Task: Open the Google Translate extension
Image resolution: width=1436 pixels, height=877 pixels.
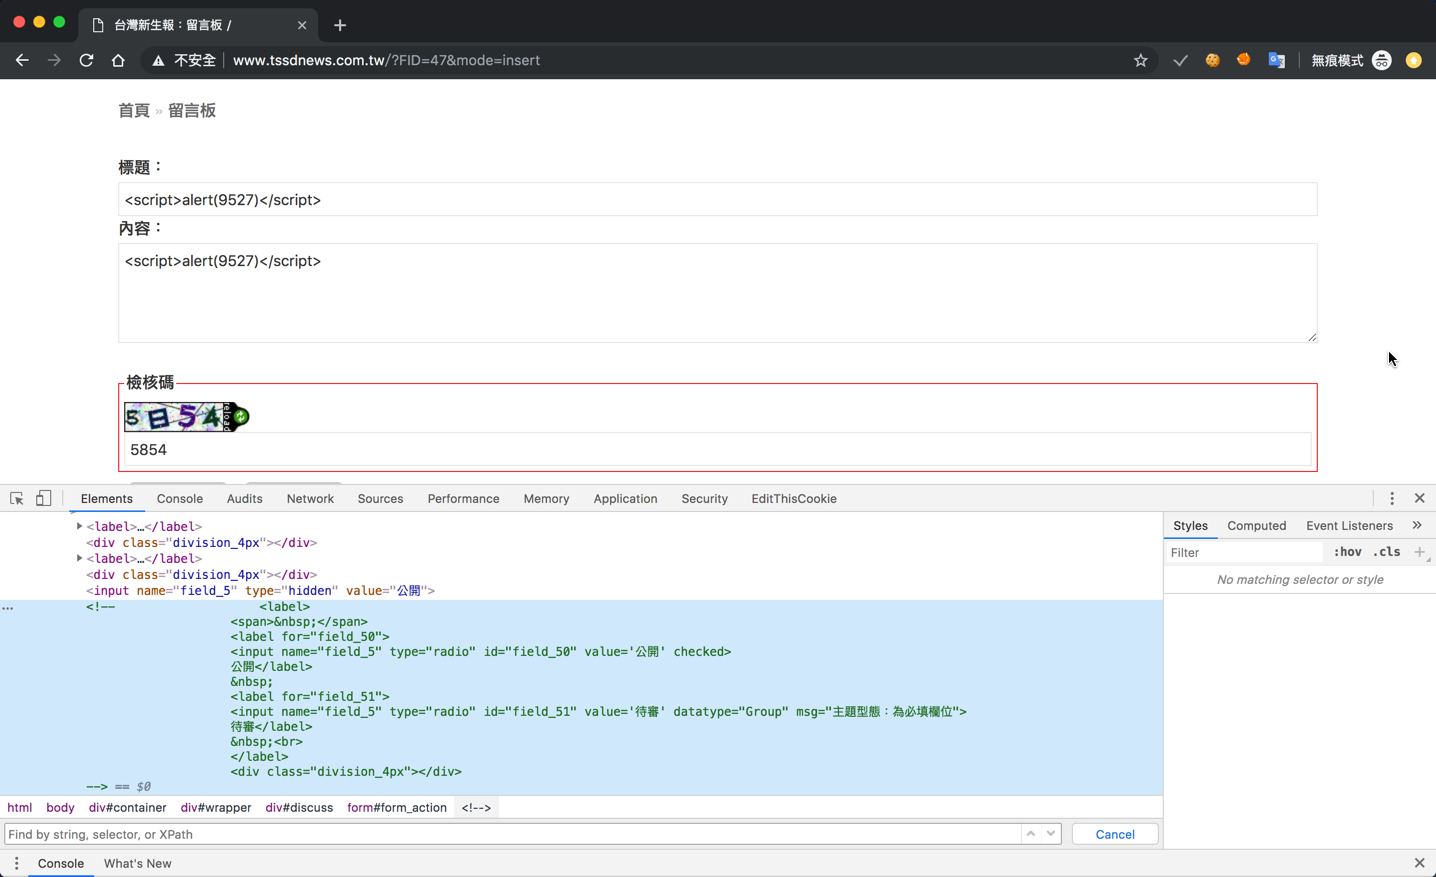Action: (x=1276, y=60)
